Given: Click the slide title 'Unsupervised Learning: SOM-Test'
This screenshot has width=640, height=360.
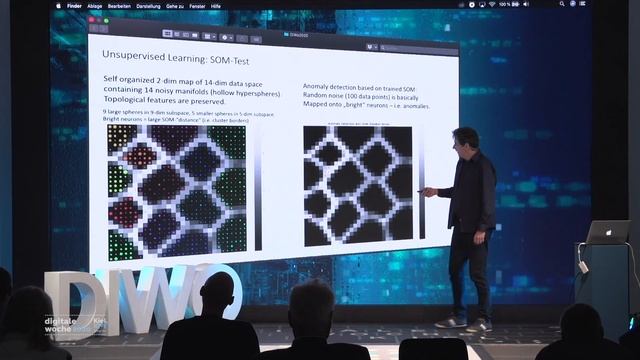Looking at the screenshot, I should pos(176,58).
